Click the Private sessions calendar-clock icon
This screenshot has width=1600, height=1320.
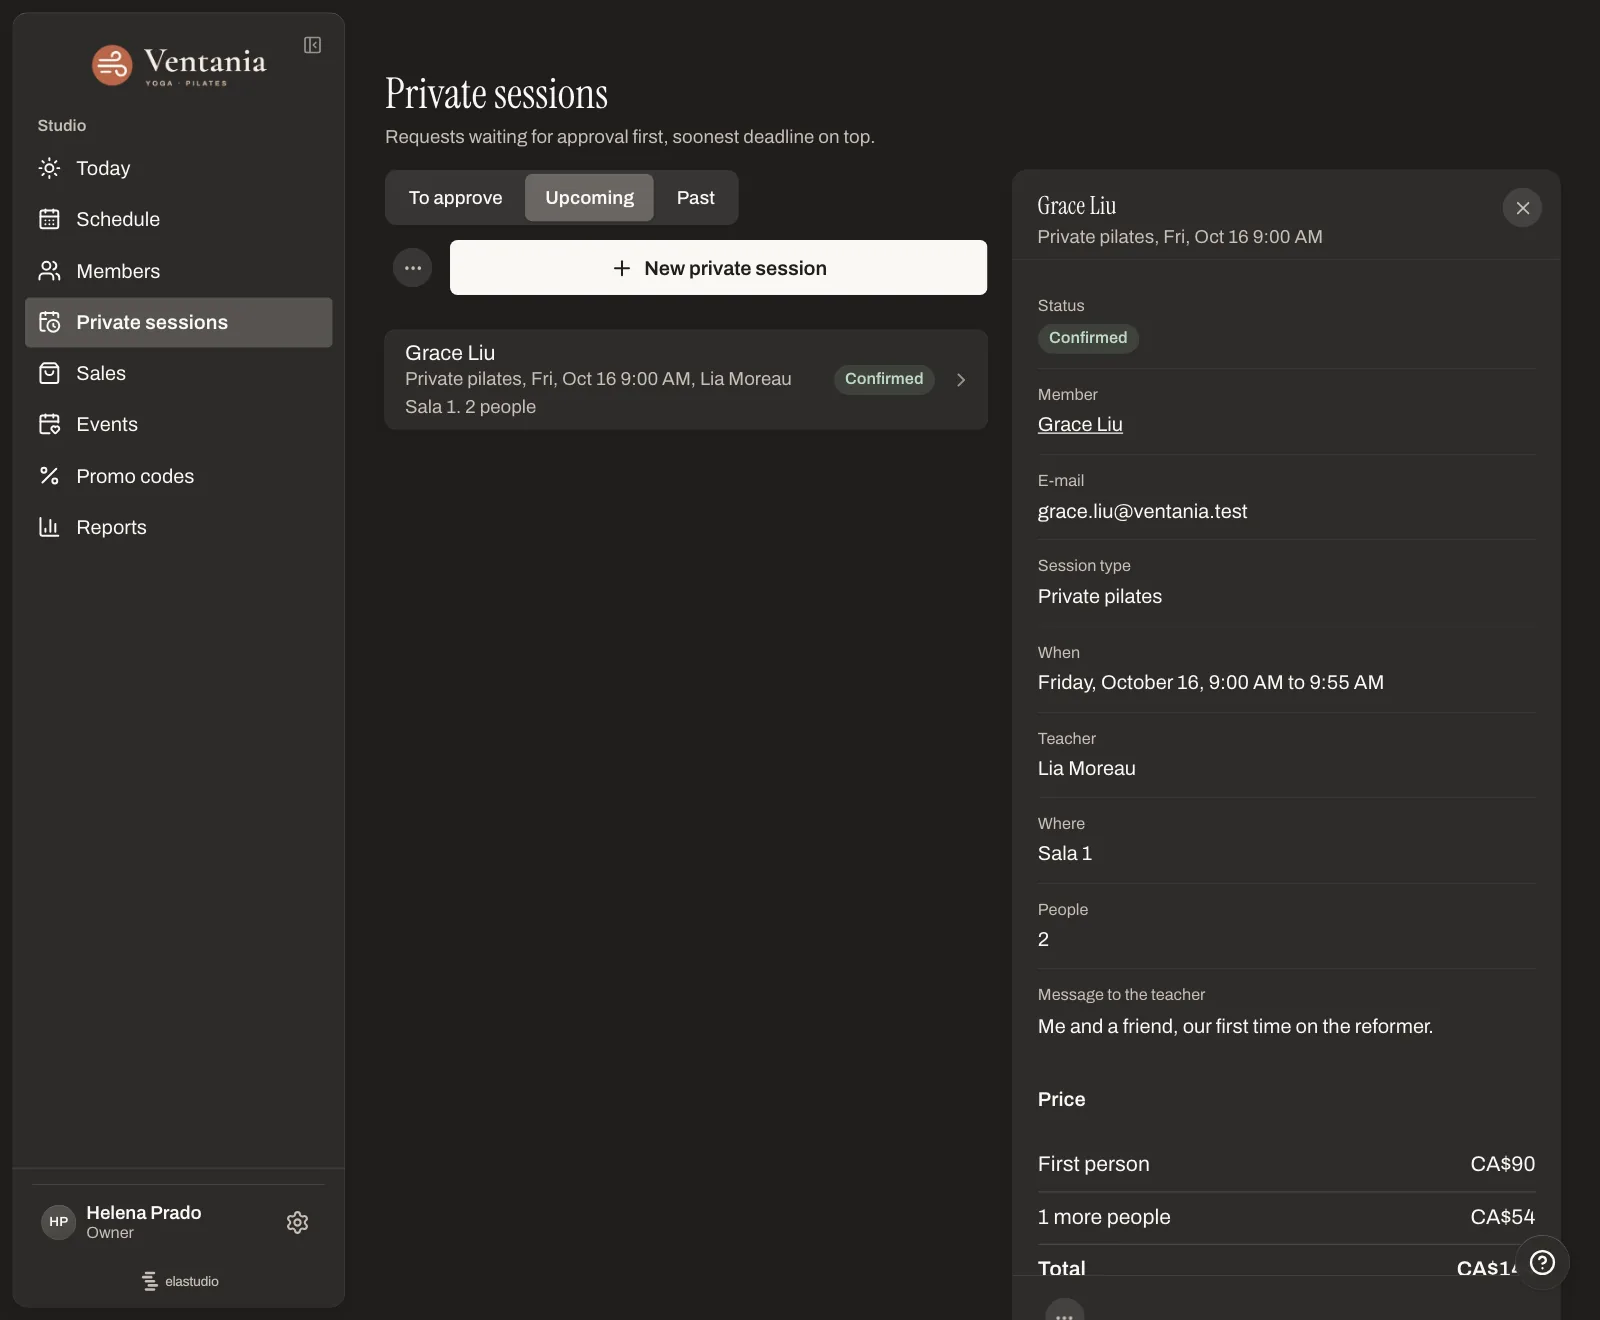[x=49, y=322]
